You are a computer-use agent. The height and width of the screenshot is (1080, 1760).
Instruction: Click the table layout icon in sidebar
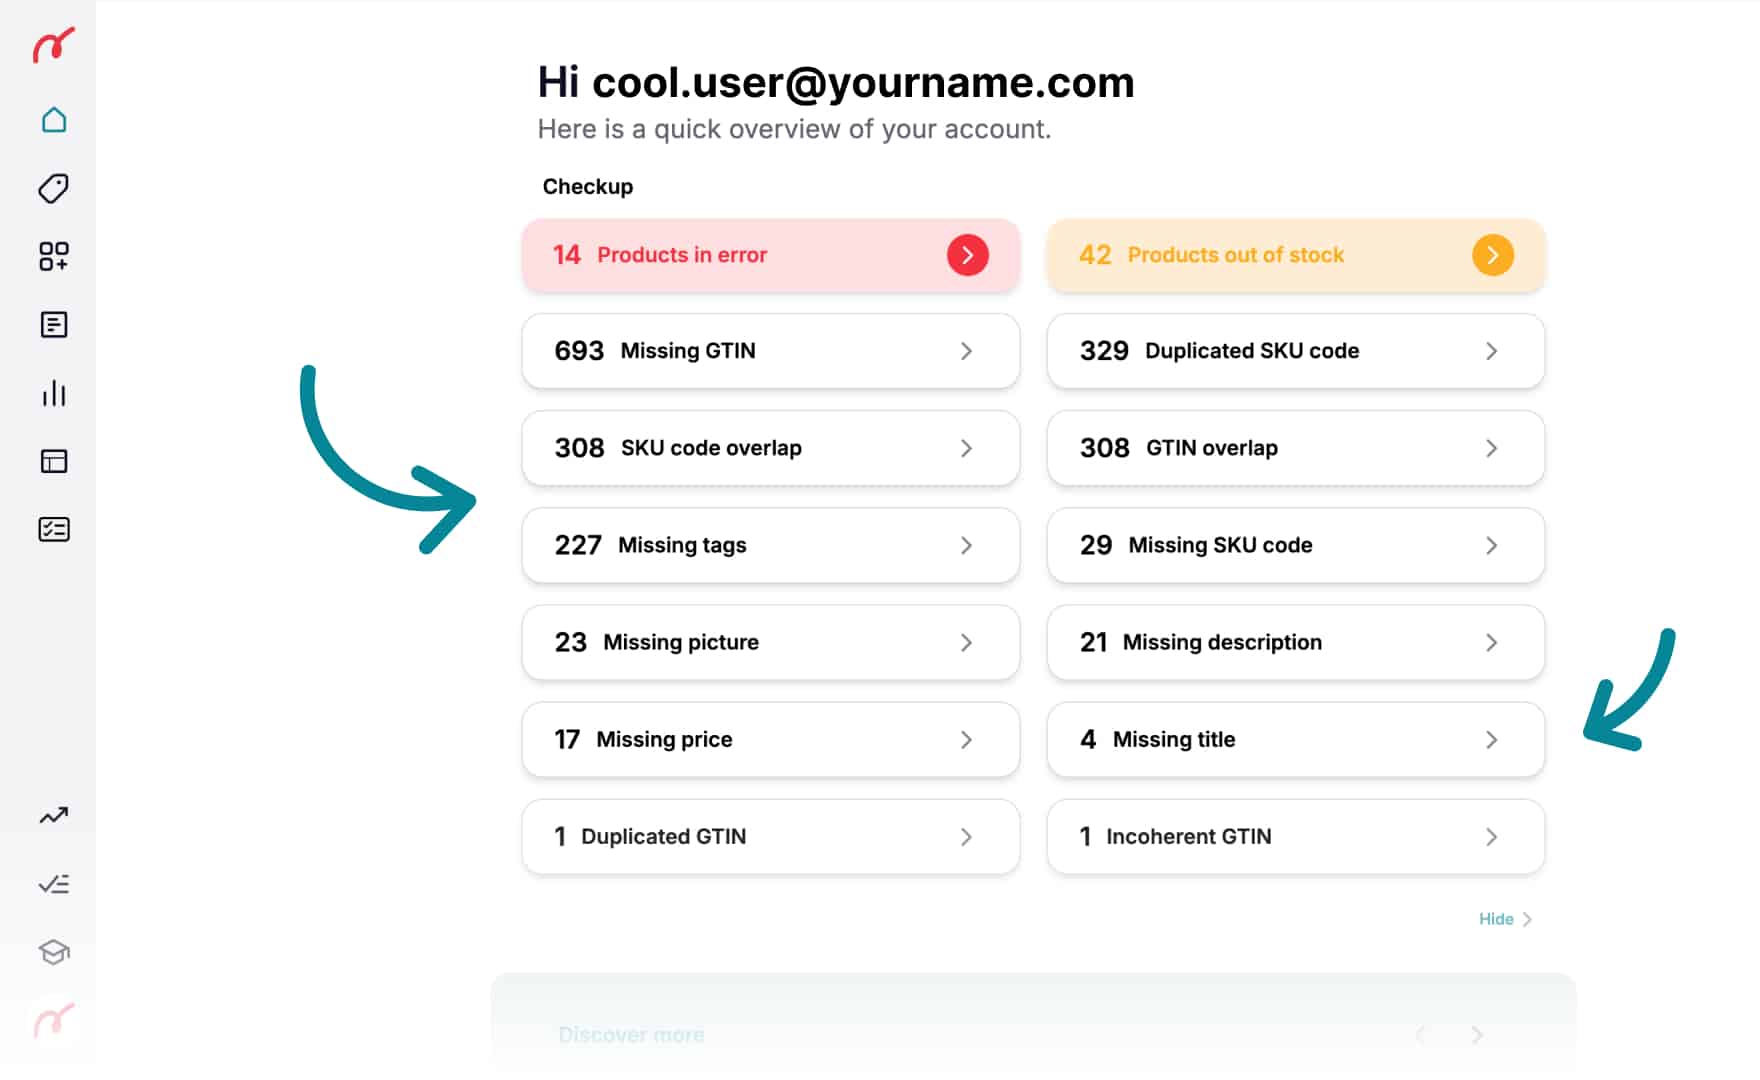54,461
